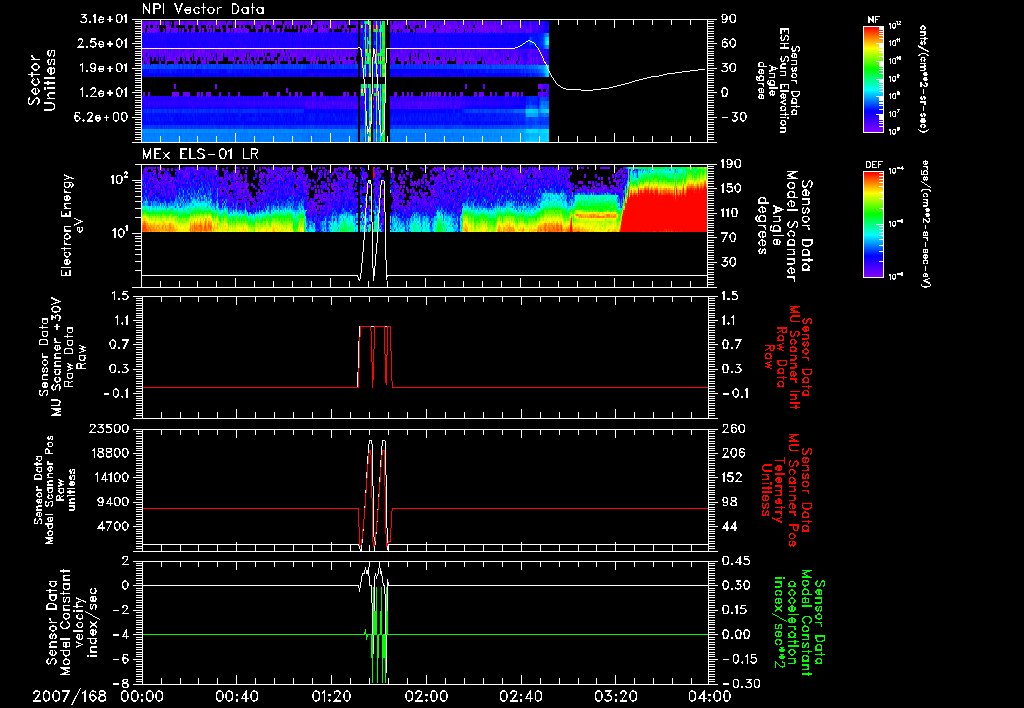Image resolution: width=1024 pixels, height=708 pixels.
Task: Click the "NF" color bar label
Action: tap(873, 20)
